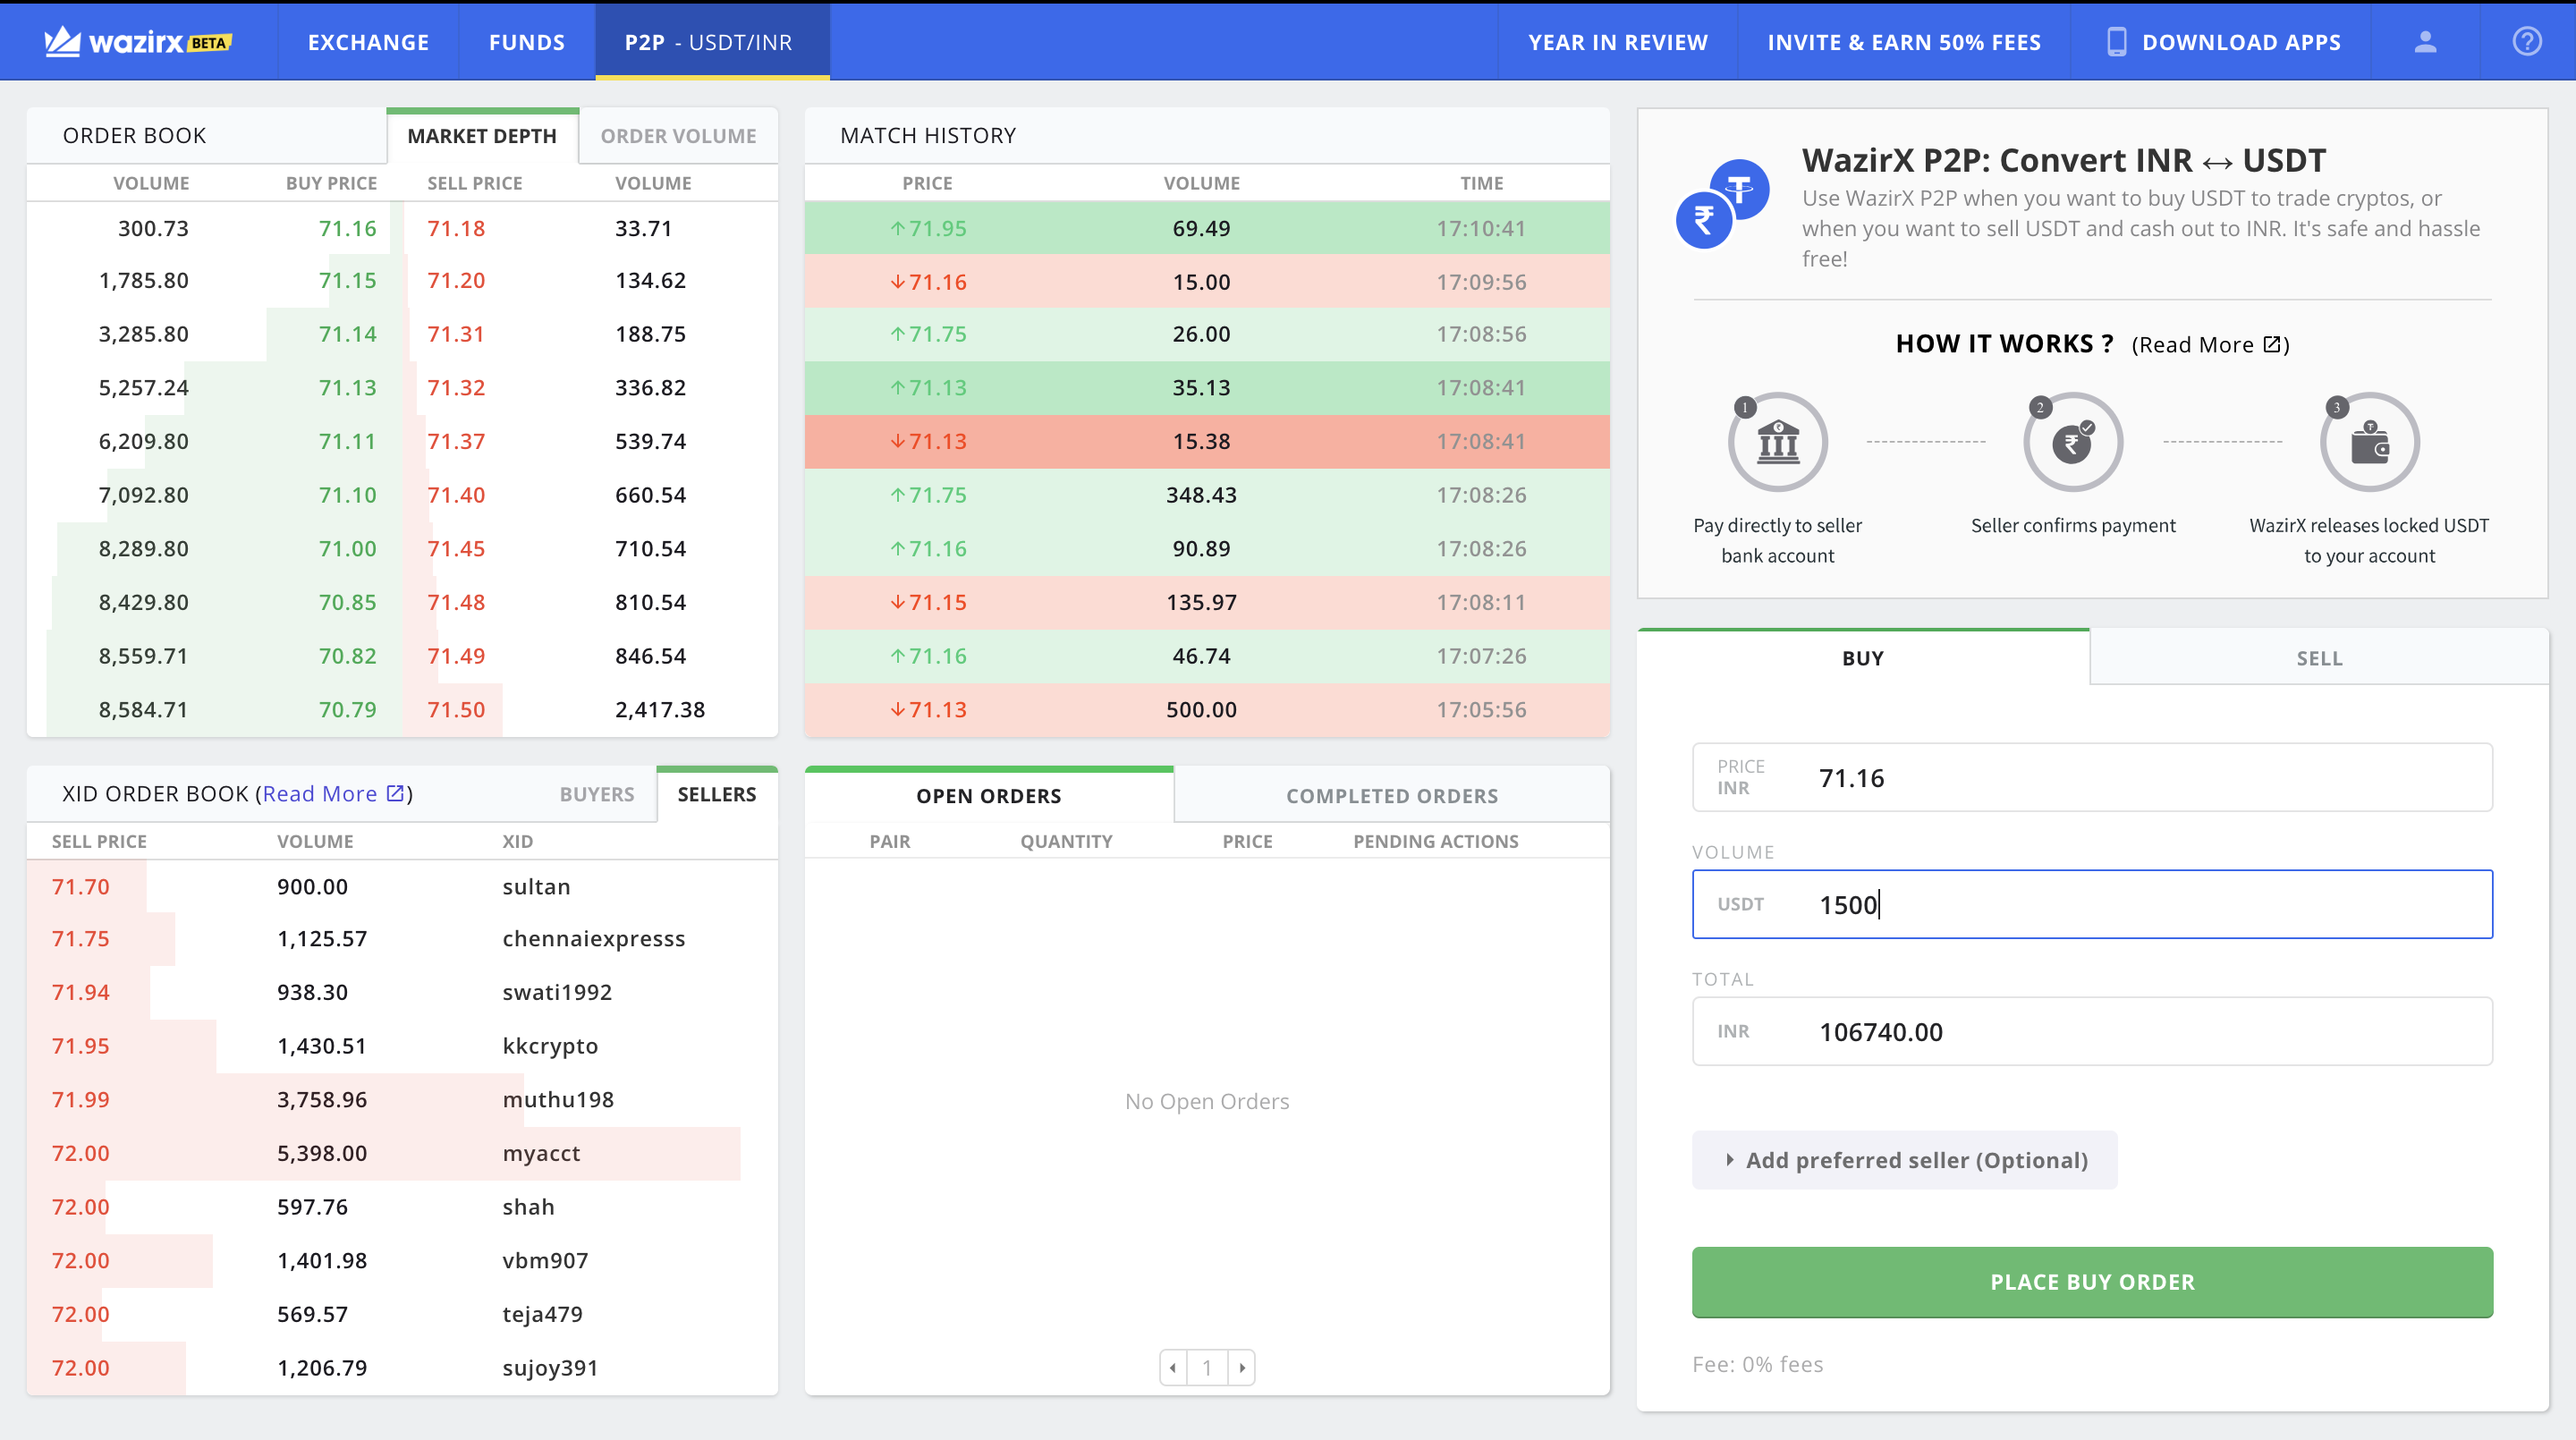Click the WazirX logo

138,42
